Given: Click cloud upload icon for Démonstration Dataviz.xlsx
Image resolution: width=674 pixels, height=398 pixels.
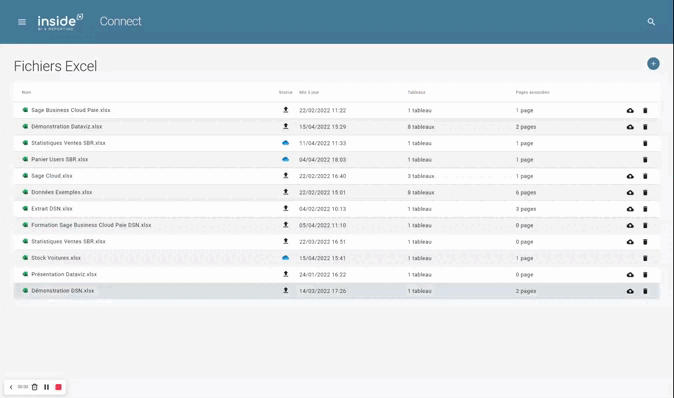Looking at the screenshot, I should point(630,127).
